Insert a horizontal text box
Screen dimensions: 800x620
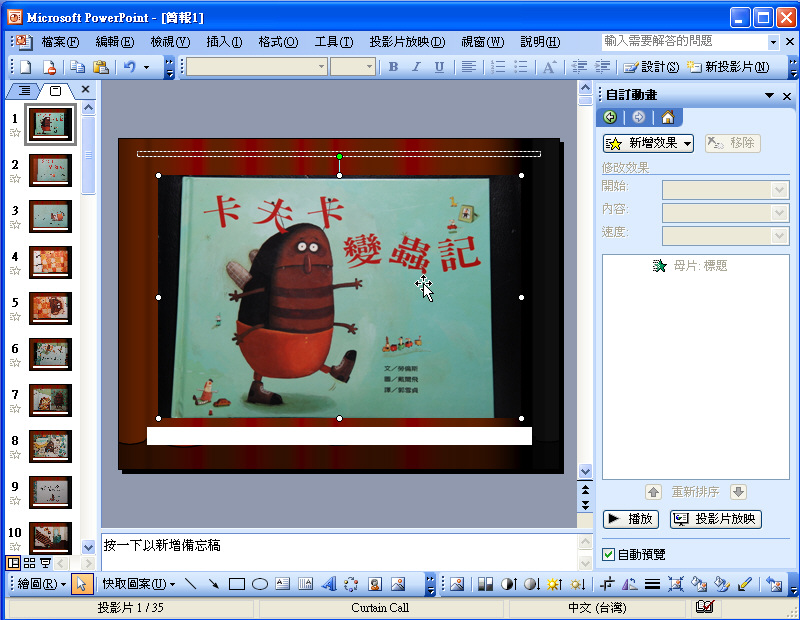coord(283,583)
